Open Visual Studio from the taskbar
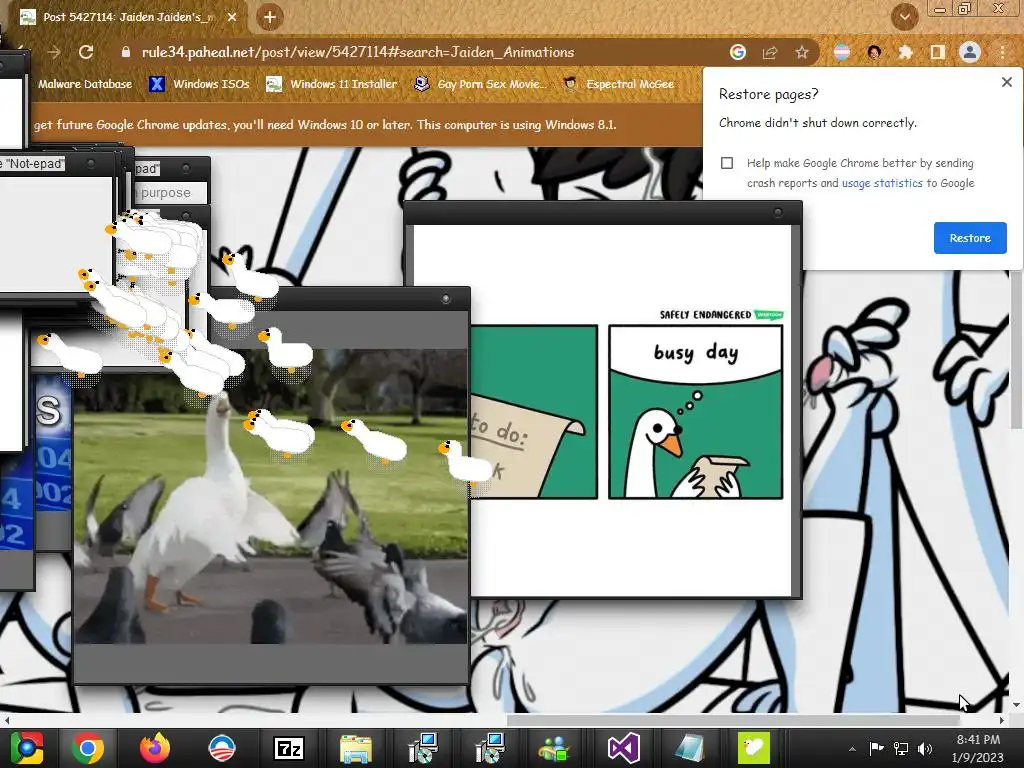This screenshot has height=768, width=1024. (x=624, y=748)
